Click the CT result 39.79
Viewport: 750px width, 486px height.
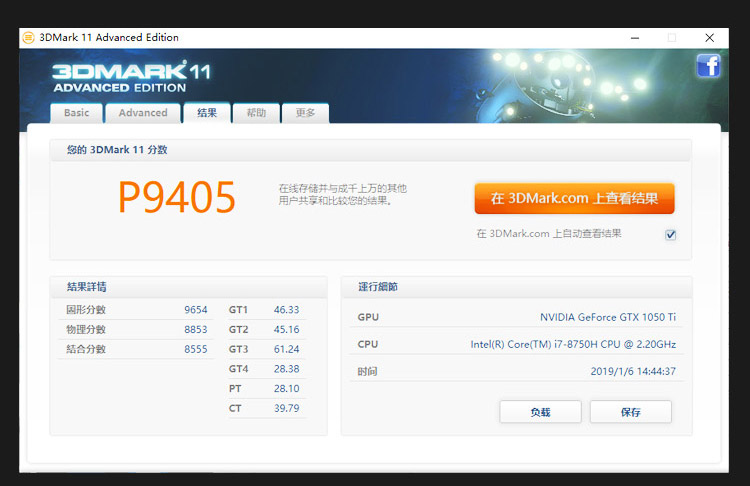click(x=287, y=408)
